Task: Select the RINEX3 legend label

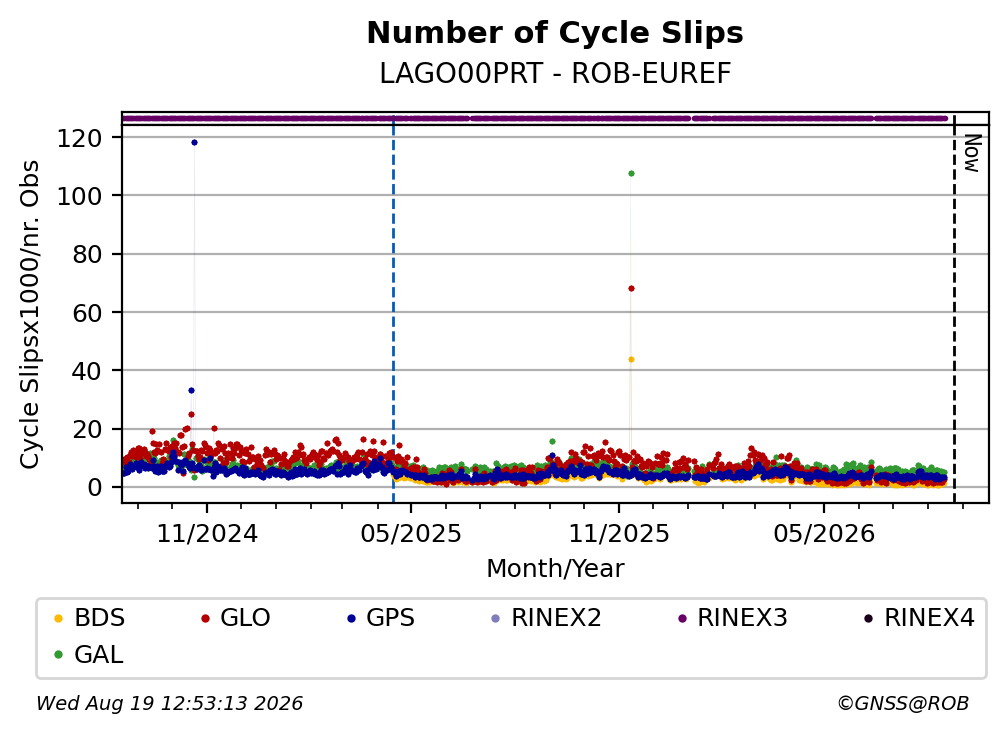Action: pyautogui.click(x=742, y=618)
